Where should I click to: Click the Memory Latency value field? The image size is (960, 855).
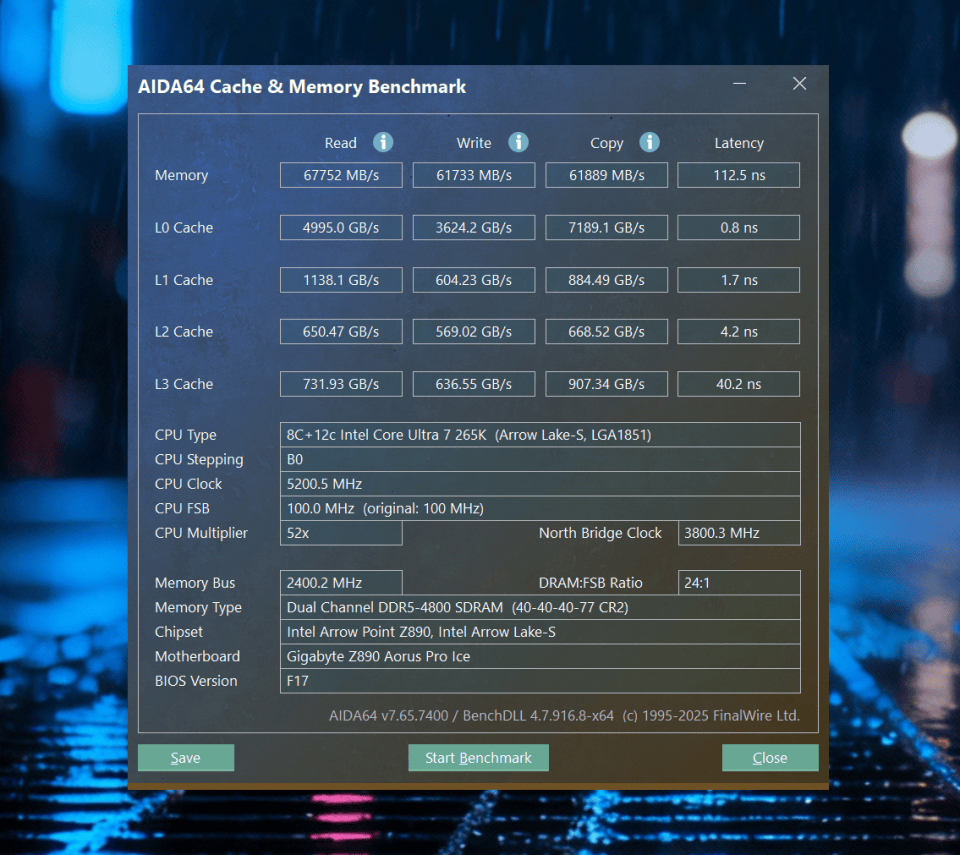[738, 174]
